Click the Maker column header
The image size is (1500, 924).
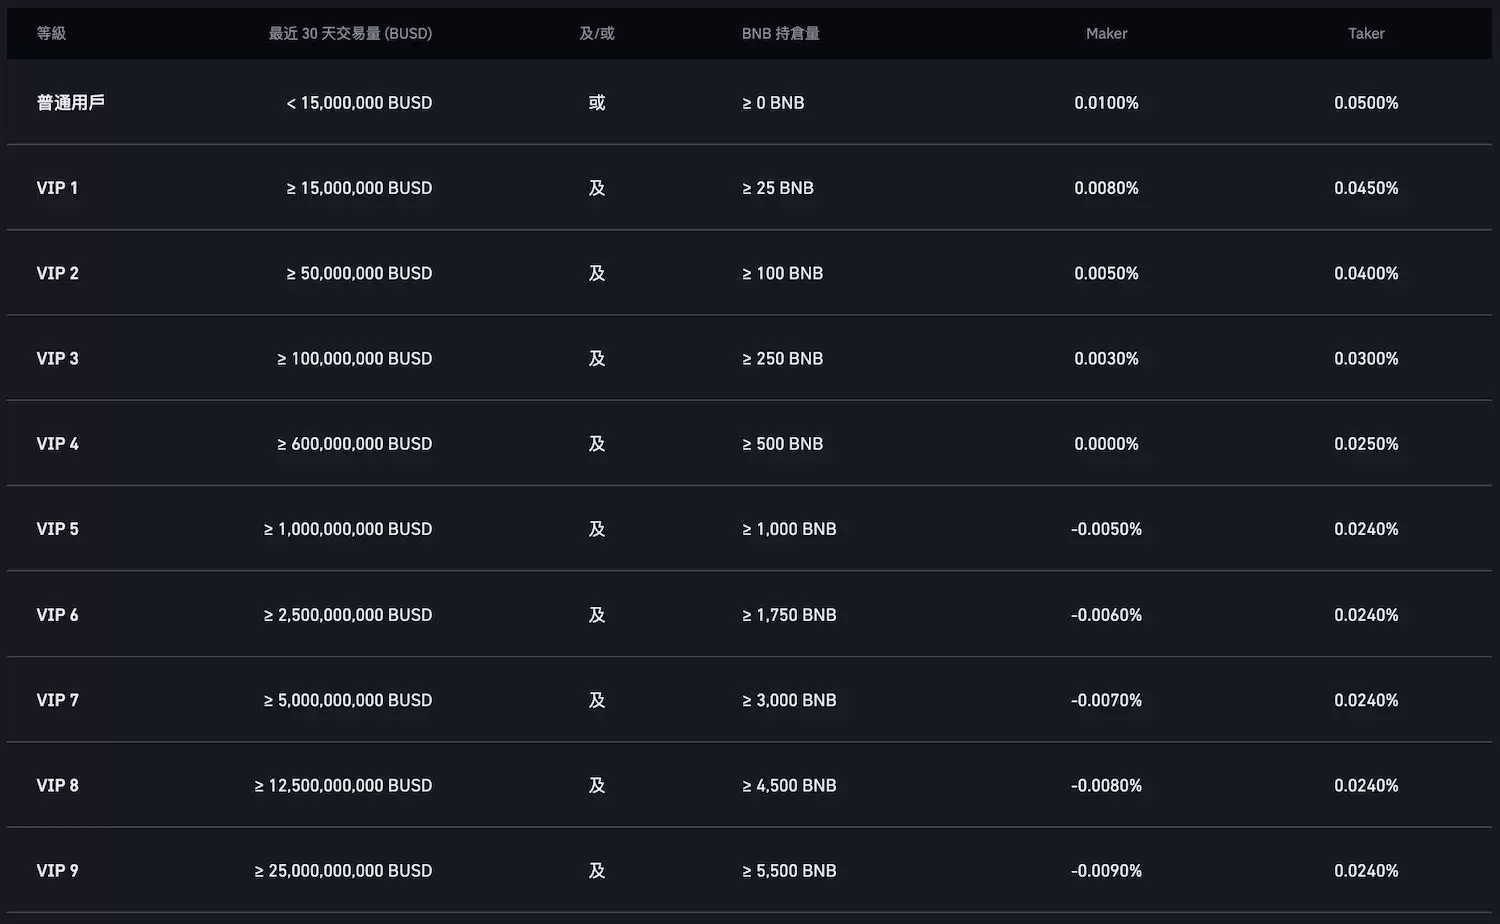pos(1106,33)
